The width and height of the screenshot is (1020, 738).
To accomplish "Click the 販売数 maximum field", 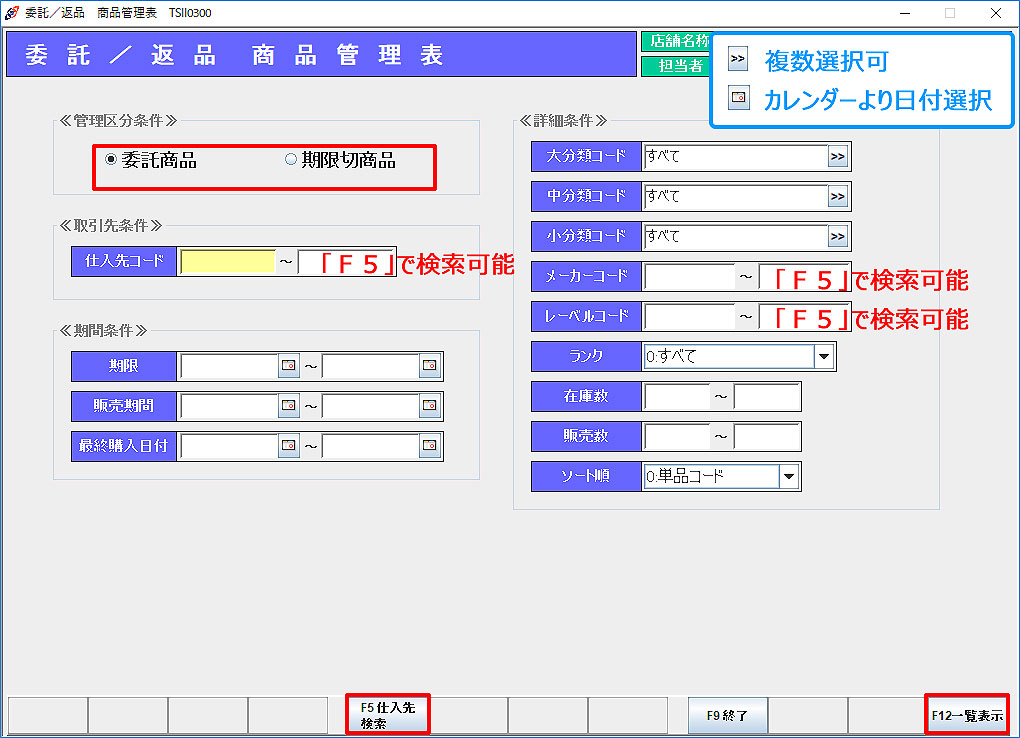I will 766,437.
